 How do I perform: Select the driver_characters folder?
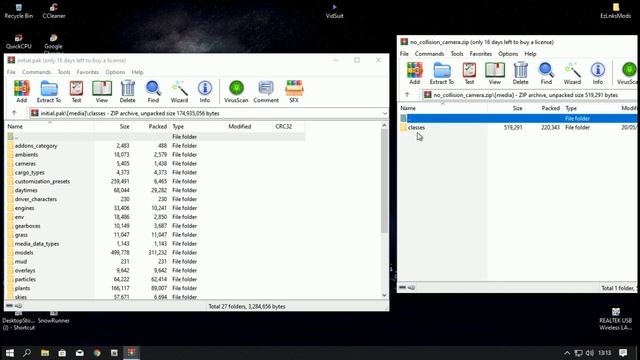[36, 199]
